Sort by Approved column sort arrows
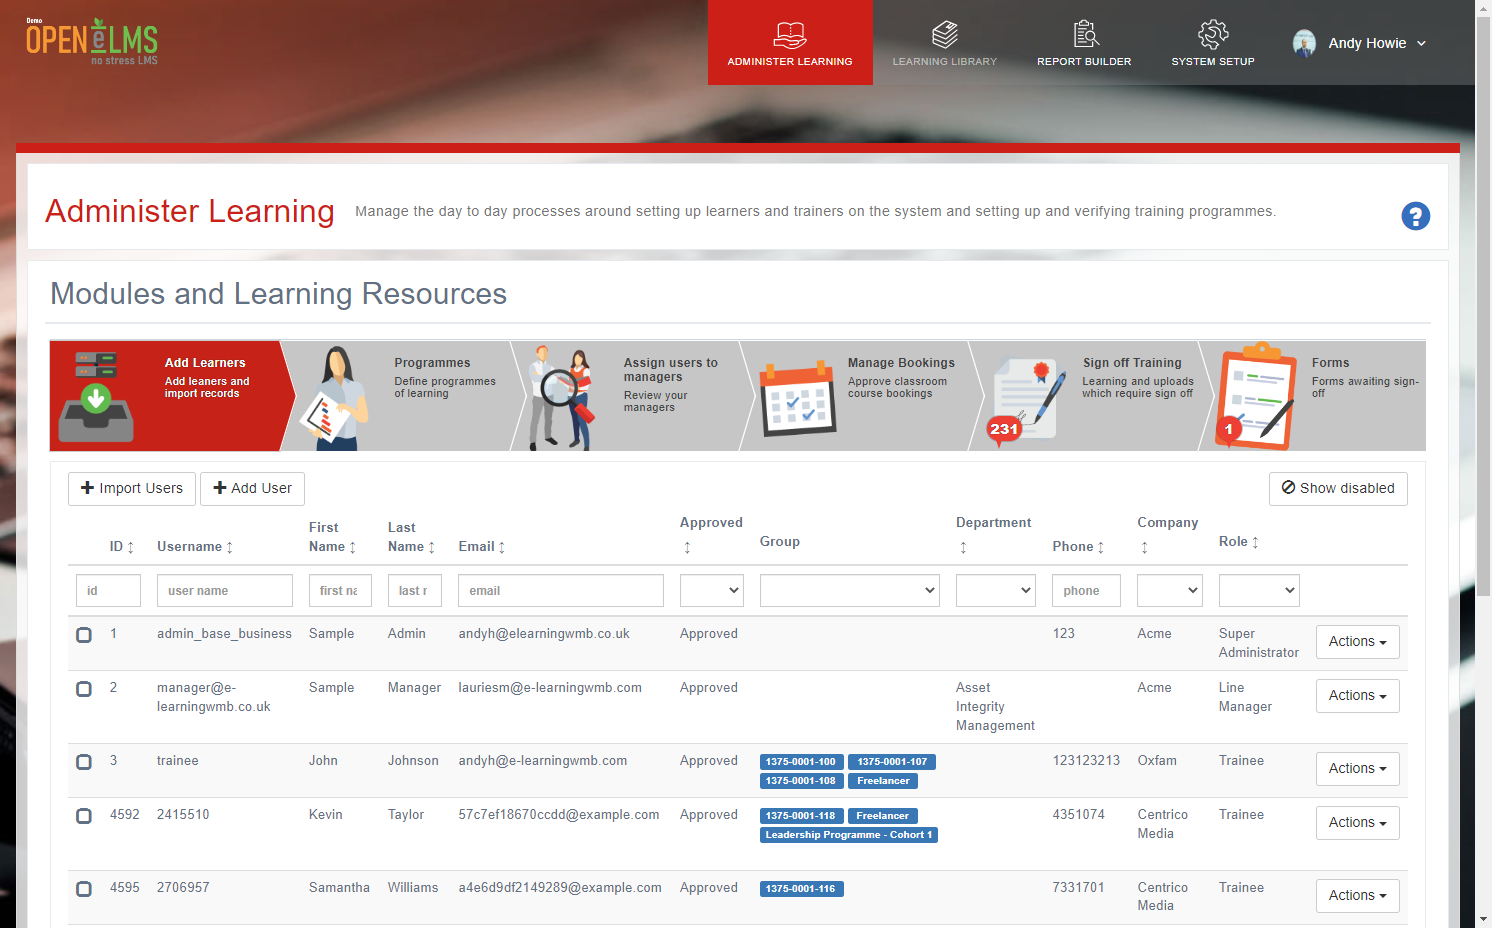The width and height of the screenshot is (1492, 928). pyautogui.click(x=687, y=547)
